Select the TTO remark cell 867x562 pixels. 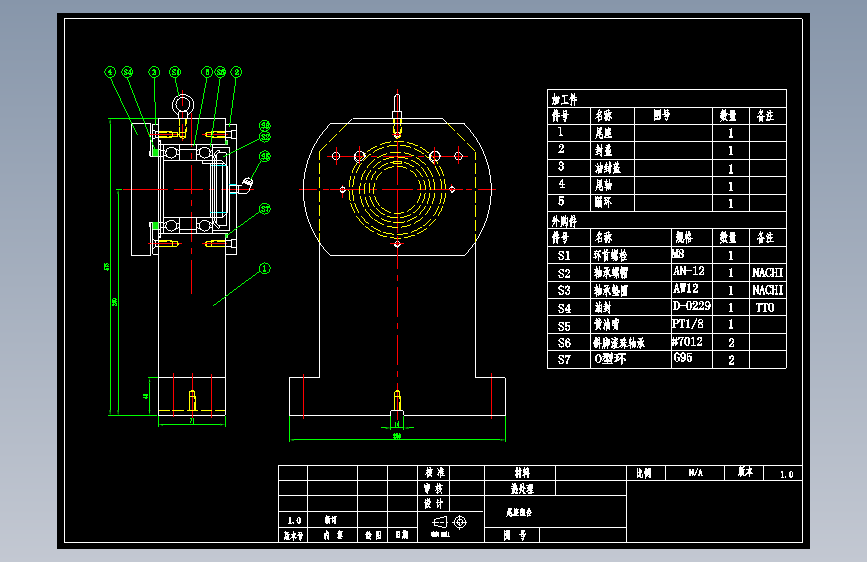click(x=765, y=308)
